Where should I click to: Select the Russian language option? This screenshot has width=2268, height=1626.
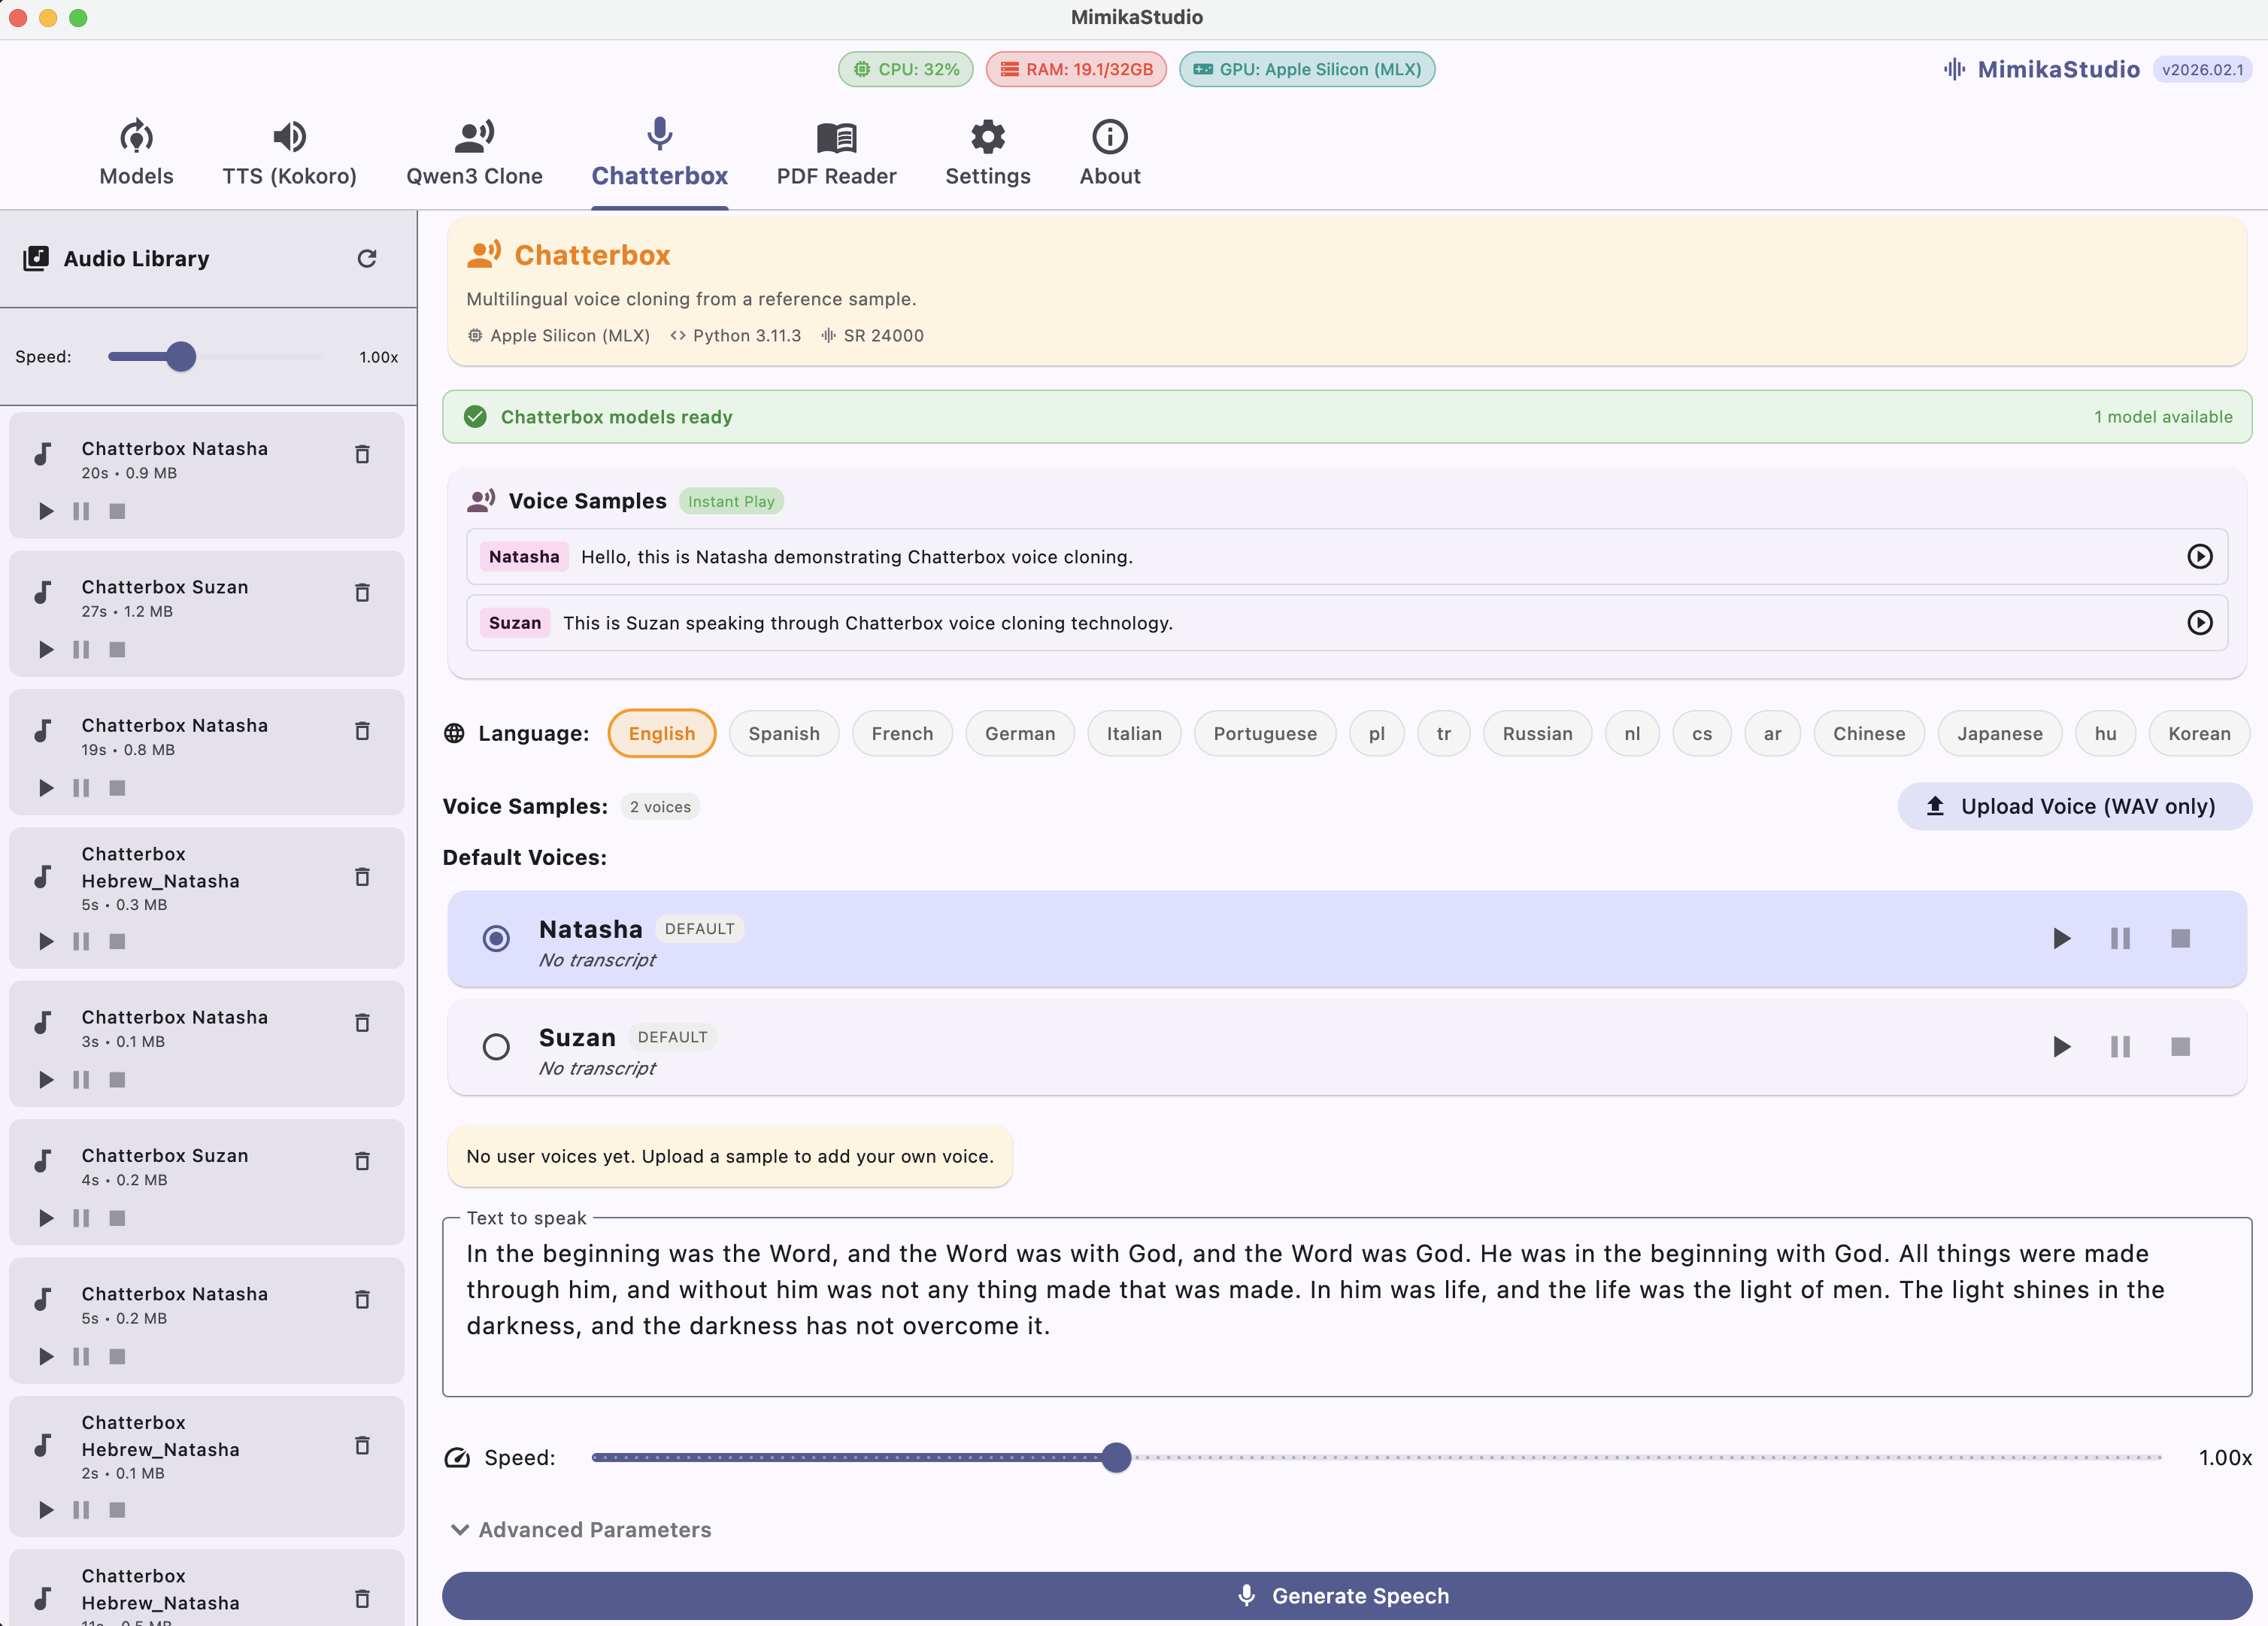[1537, 733]
